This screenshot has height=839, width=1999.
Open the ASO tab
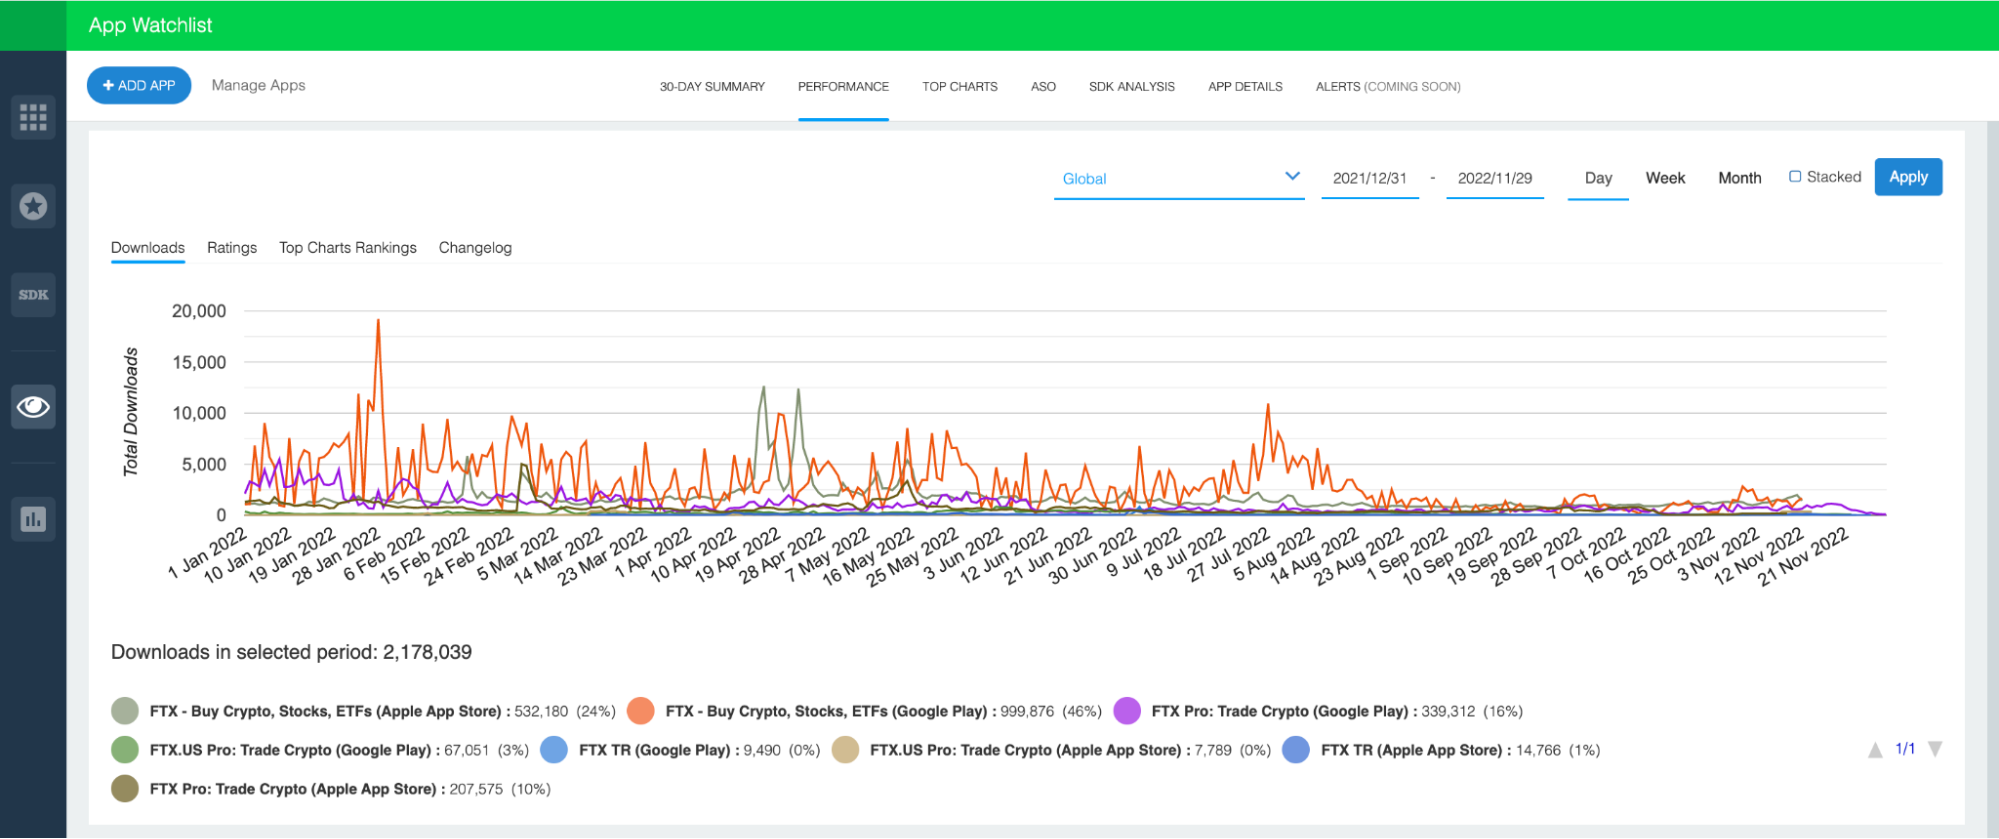click(1043, 87)
